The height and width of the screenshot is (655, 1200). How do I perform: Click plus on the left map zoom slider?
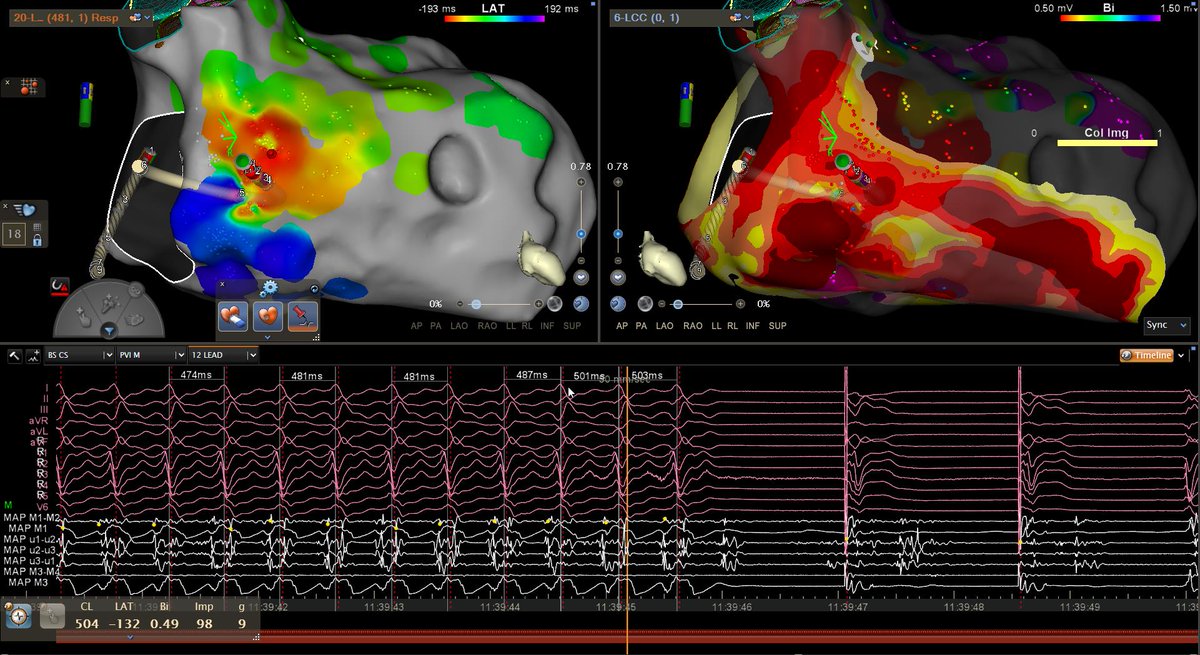coord(581,183)
